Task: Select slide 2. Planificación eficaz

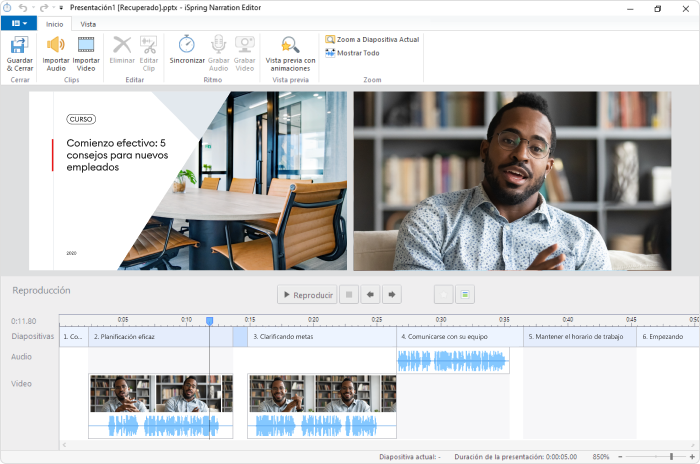Action: [x=161, y=337]
